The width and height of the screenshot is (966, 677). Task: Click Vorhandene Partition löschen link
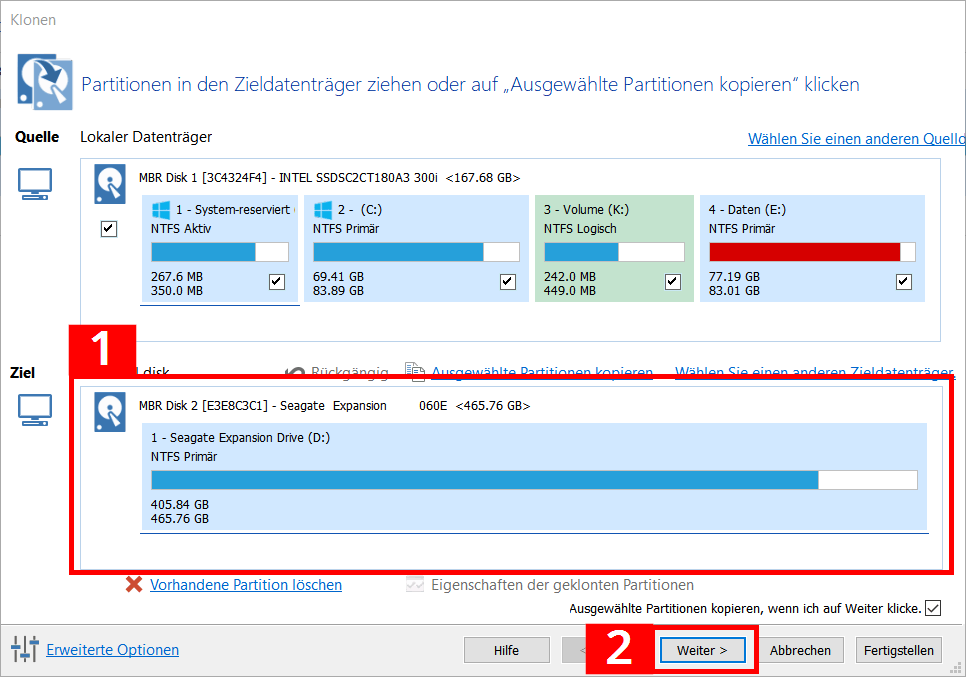coord(246,585)
